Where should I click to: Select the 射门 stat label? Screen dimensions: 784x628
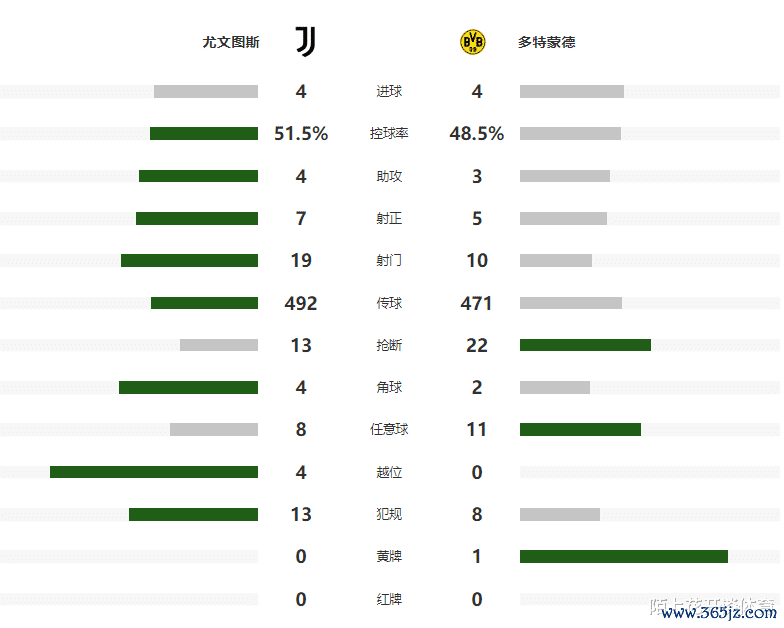(x=389, y=261)
